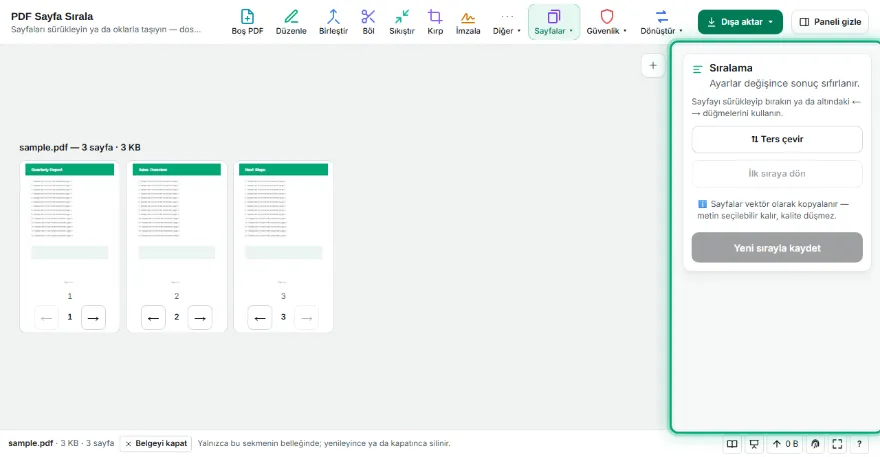Click the Sıralama panel heading

point(731,68)
